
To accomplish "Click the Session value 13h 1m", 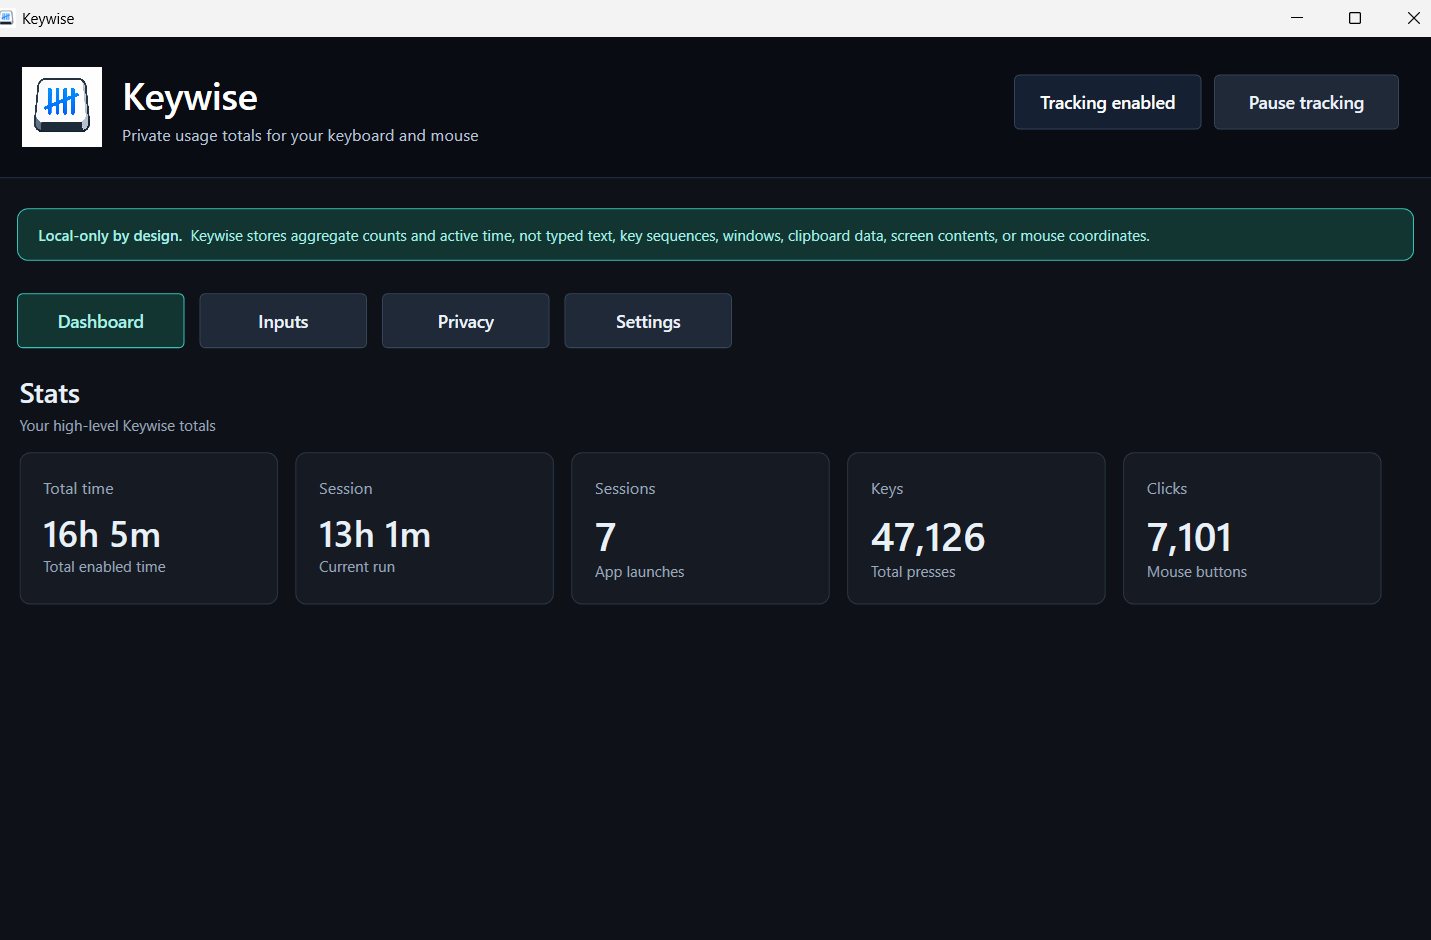I will (375, 535).
